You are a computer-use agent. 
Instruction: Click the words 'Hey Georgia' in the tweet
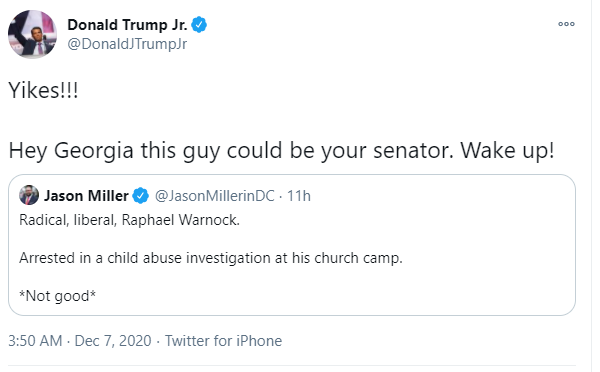tap(71, 150)
